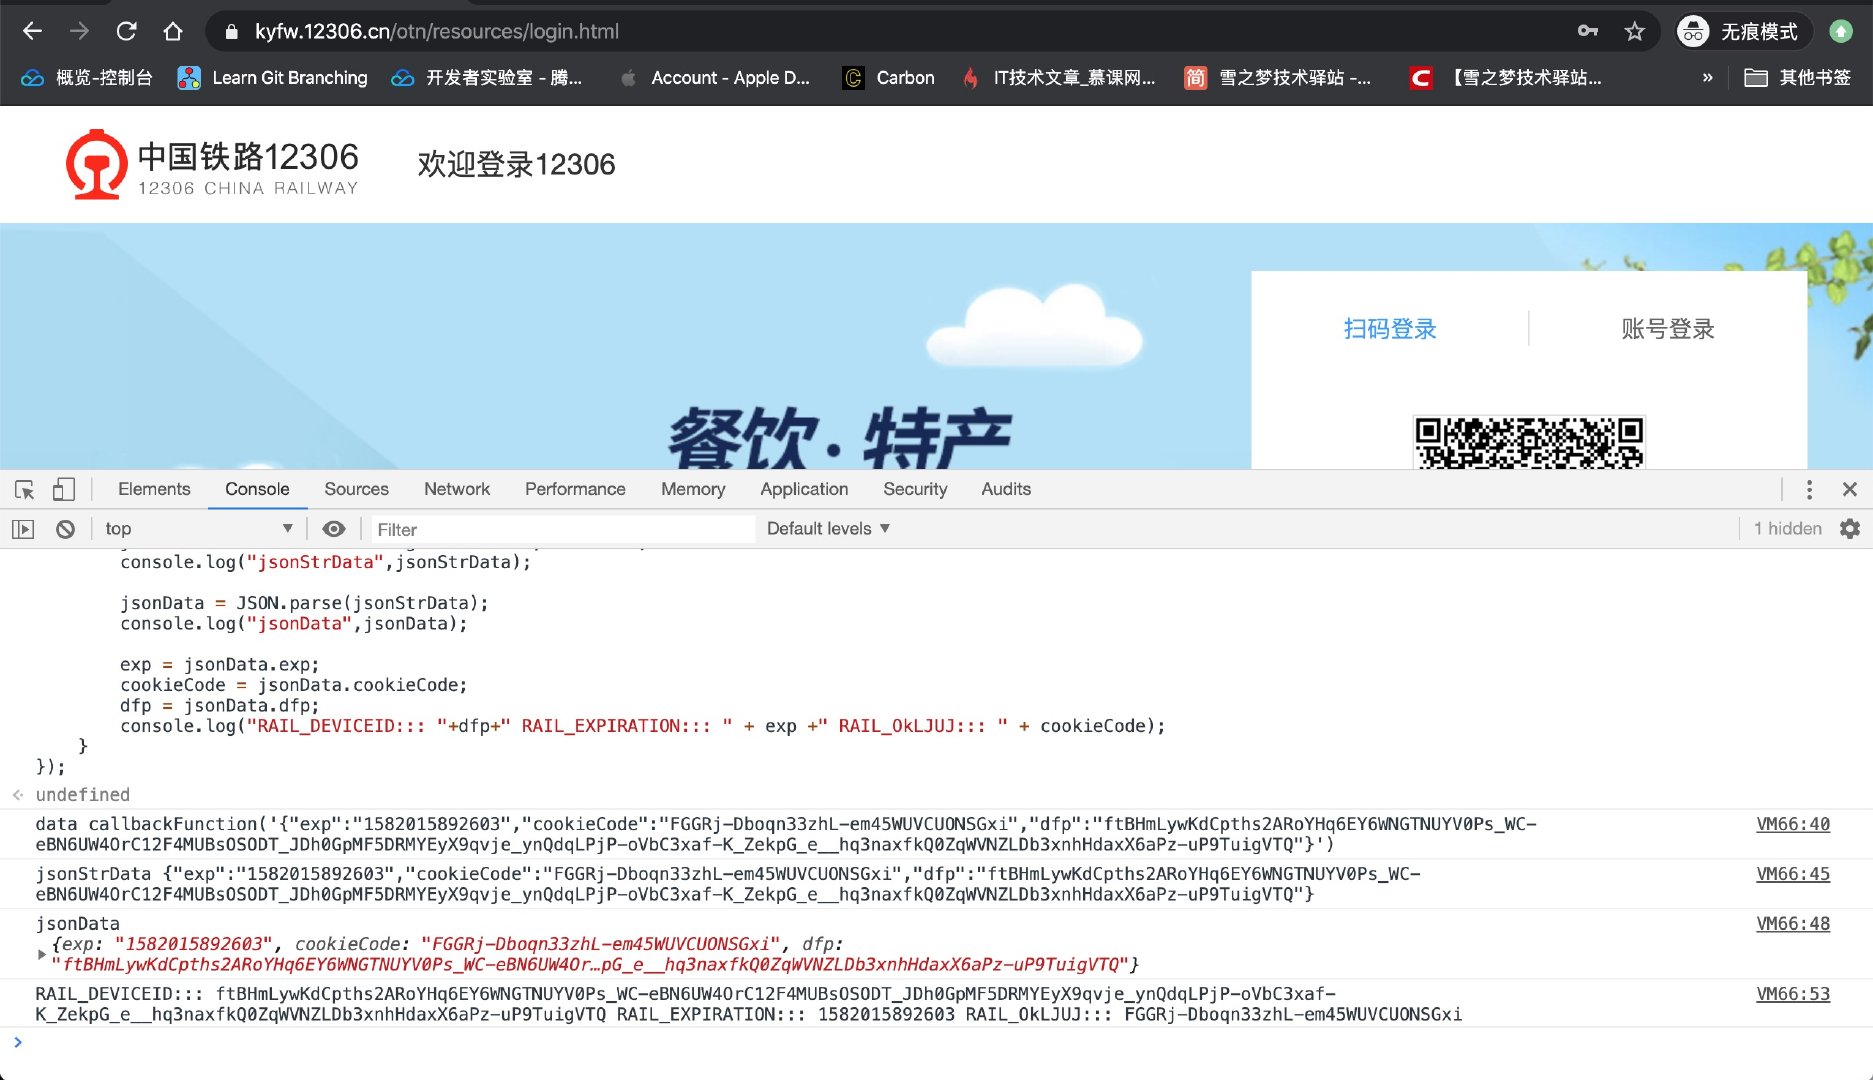
Task: Switch to the Network tab
Action: click(x=456, y=489)
